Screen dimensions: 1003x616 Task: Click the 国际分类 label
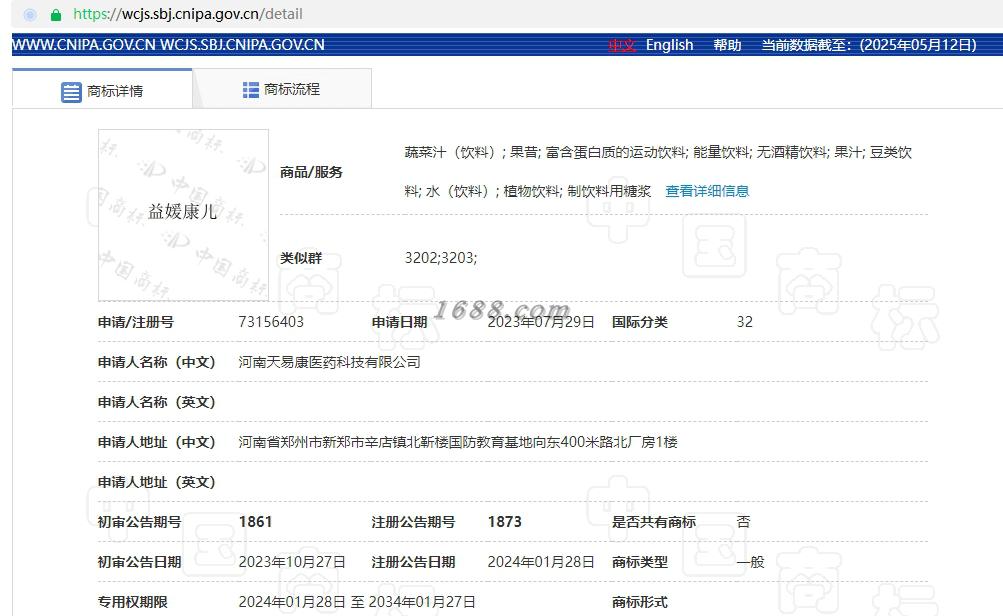click(640, 322)
